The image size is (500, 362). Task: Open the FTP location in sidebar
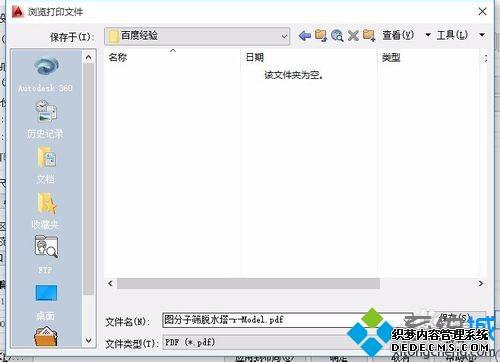click(45, 255)
